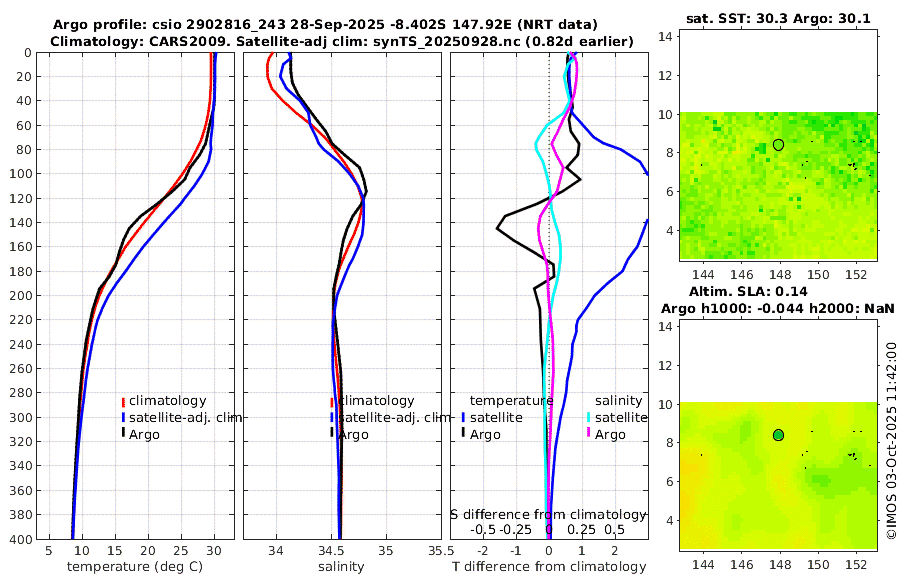Select the Argo profile title text
Screen dimensions: 900x580
point(325,25)
